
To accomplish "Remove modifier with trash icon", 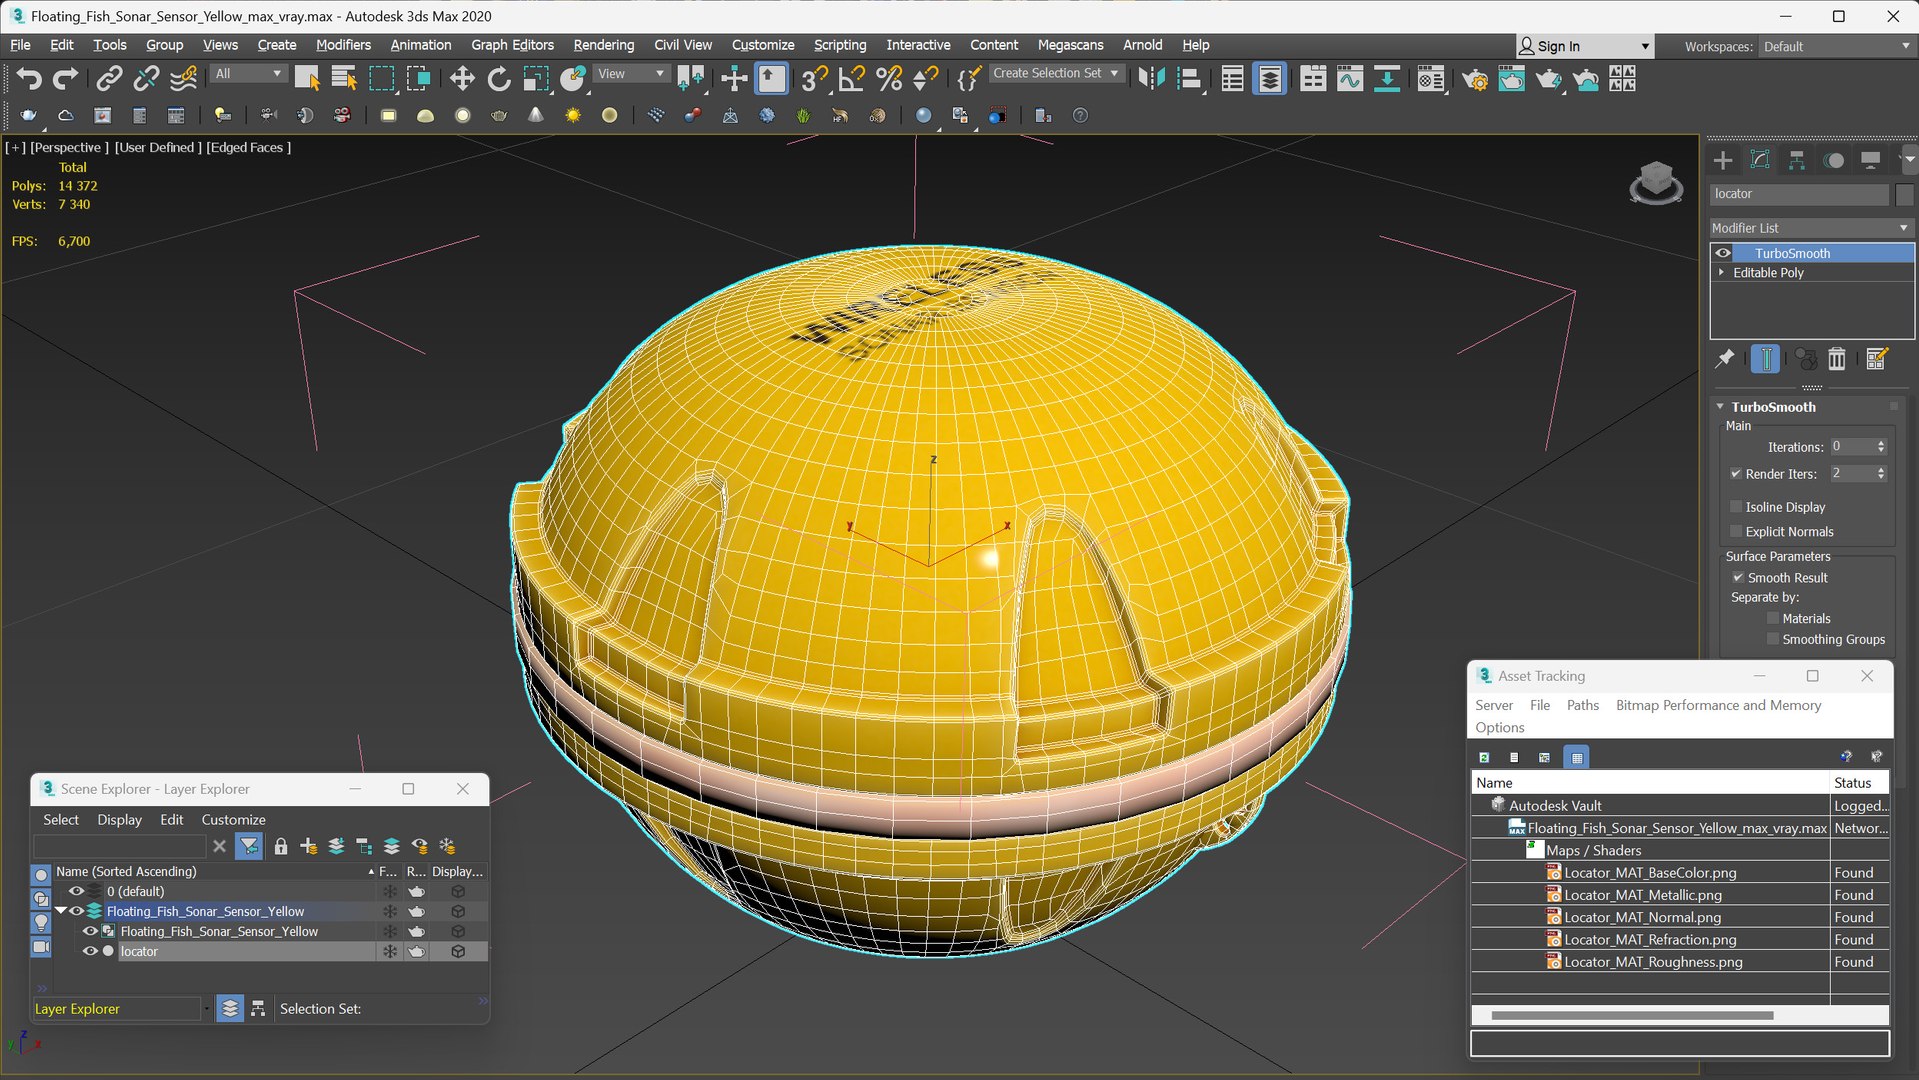I will click(x=1837, y=358).
